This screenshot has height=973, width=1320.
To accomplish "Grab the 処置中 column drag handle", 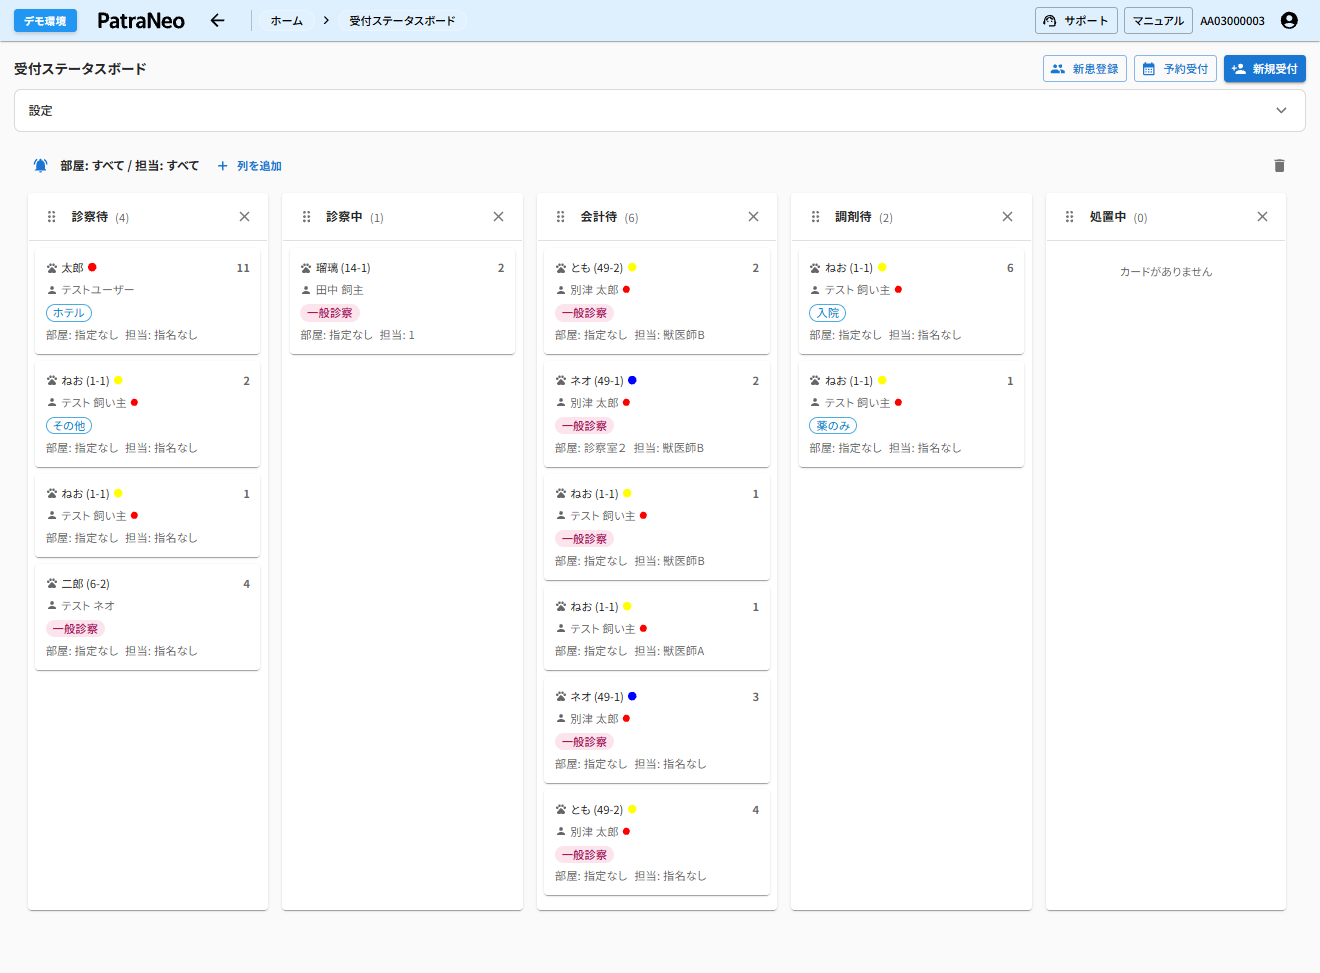I will coord(1070,217).
